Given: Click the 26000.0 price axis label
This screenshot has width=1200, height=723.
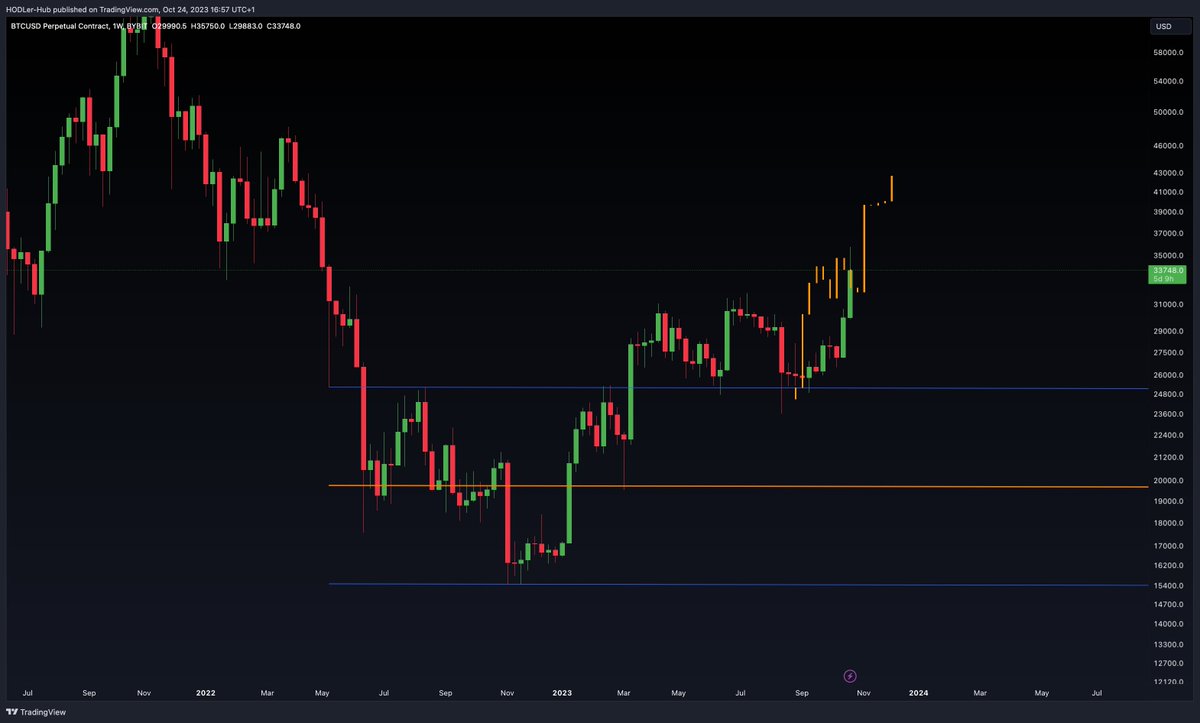Looking at the screenshot, I should [x=1168, y=375].
